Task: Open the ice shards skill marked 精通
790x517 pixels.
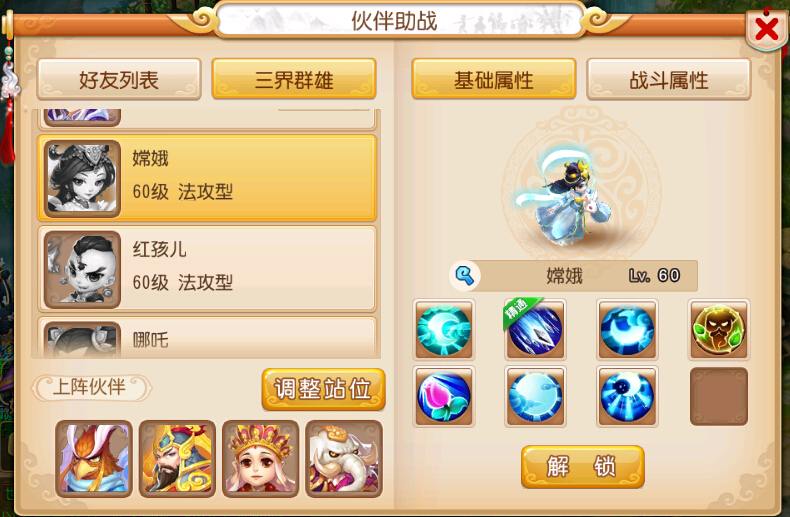Action: click(535, 330)
